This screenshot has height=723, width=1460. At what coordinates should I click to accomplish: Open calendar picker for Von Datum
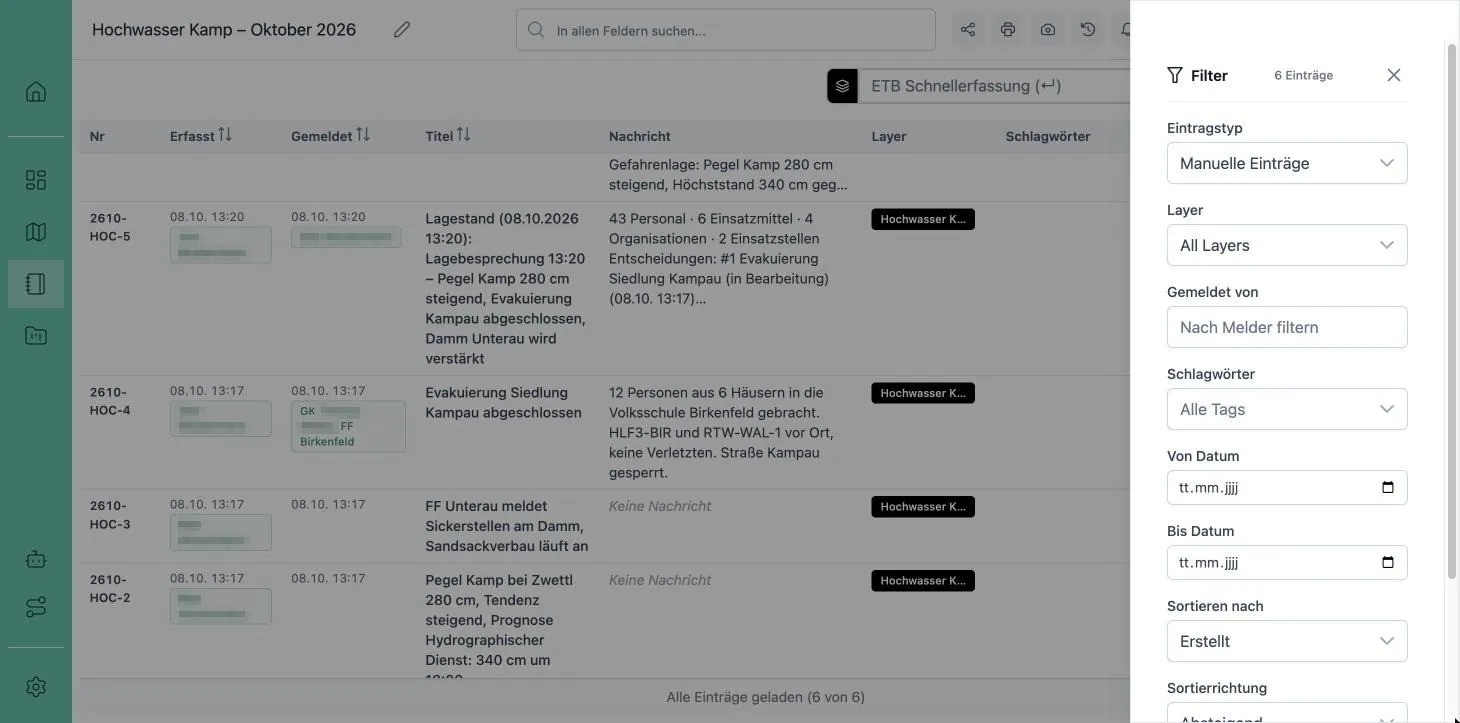coord(1388,488)
